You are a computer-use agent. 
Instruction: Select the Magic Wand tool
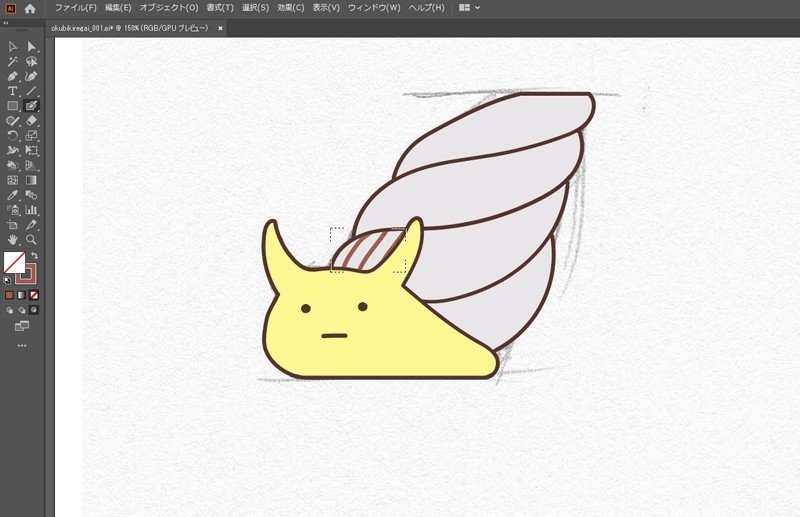click(13, 62)
